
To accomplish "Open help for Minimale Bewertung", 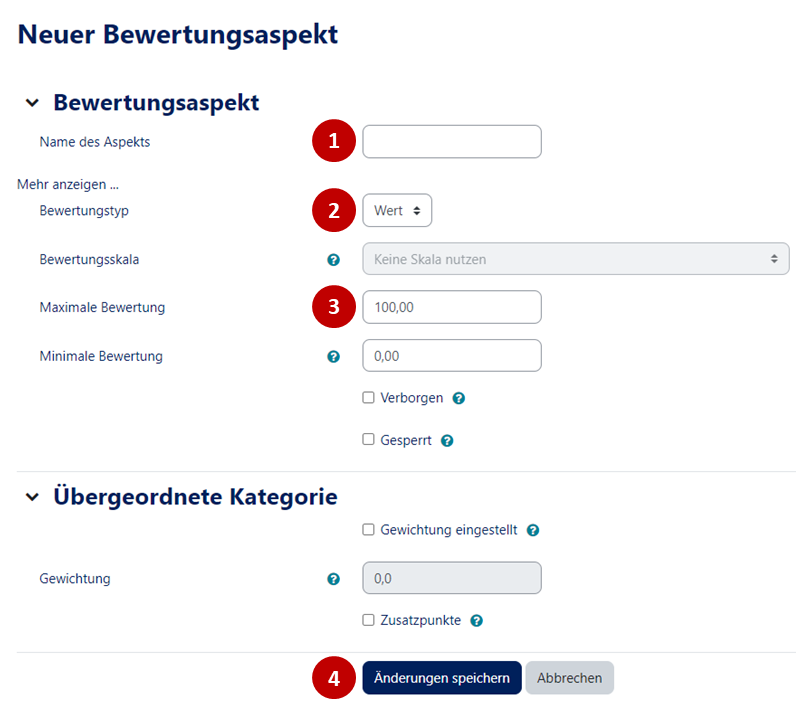I will [x=334, y=356].
